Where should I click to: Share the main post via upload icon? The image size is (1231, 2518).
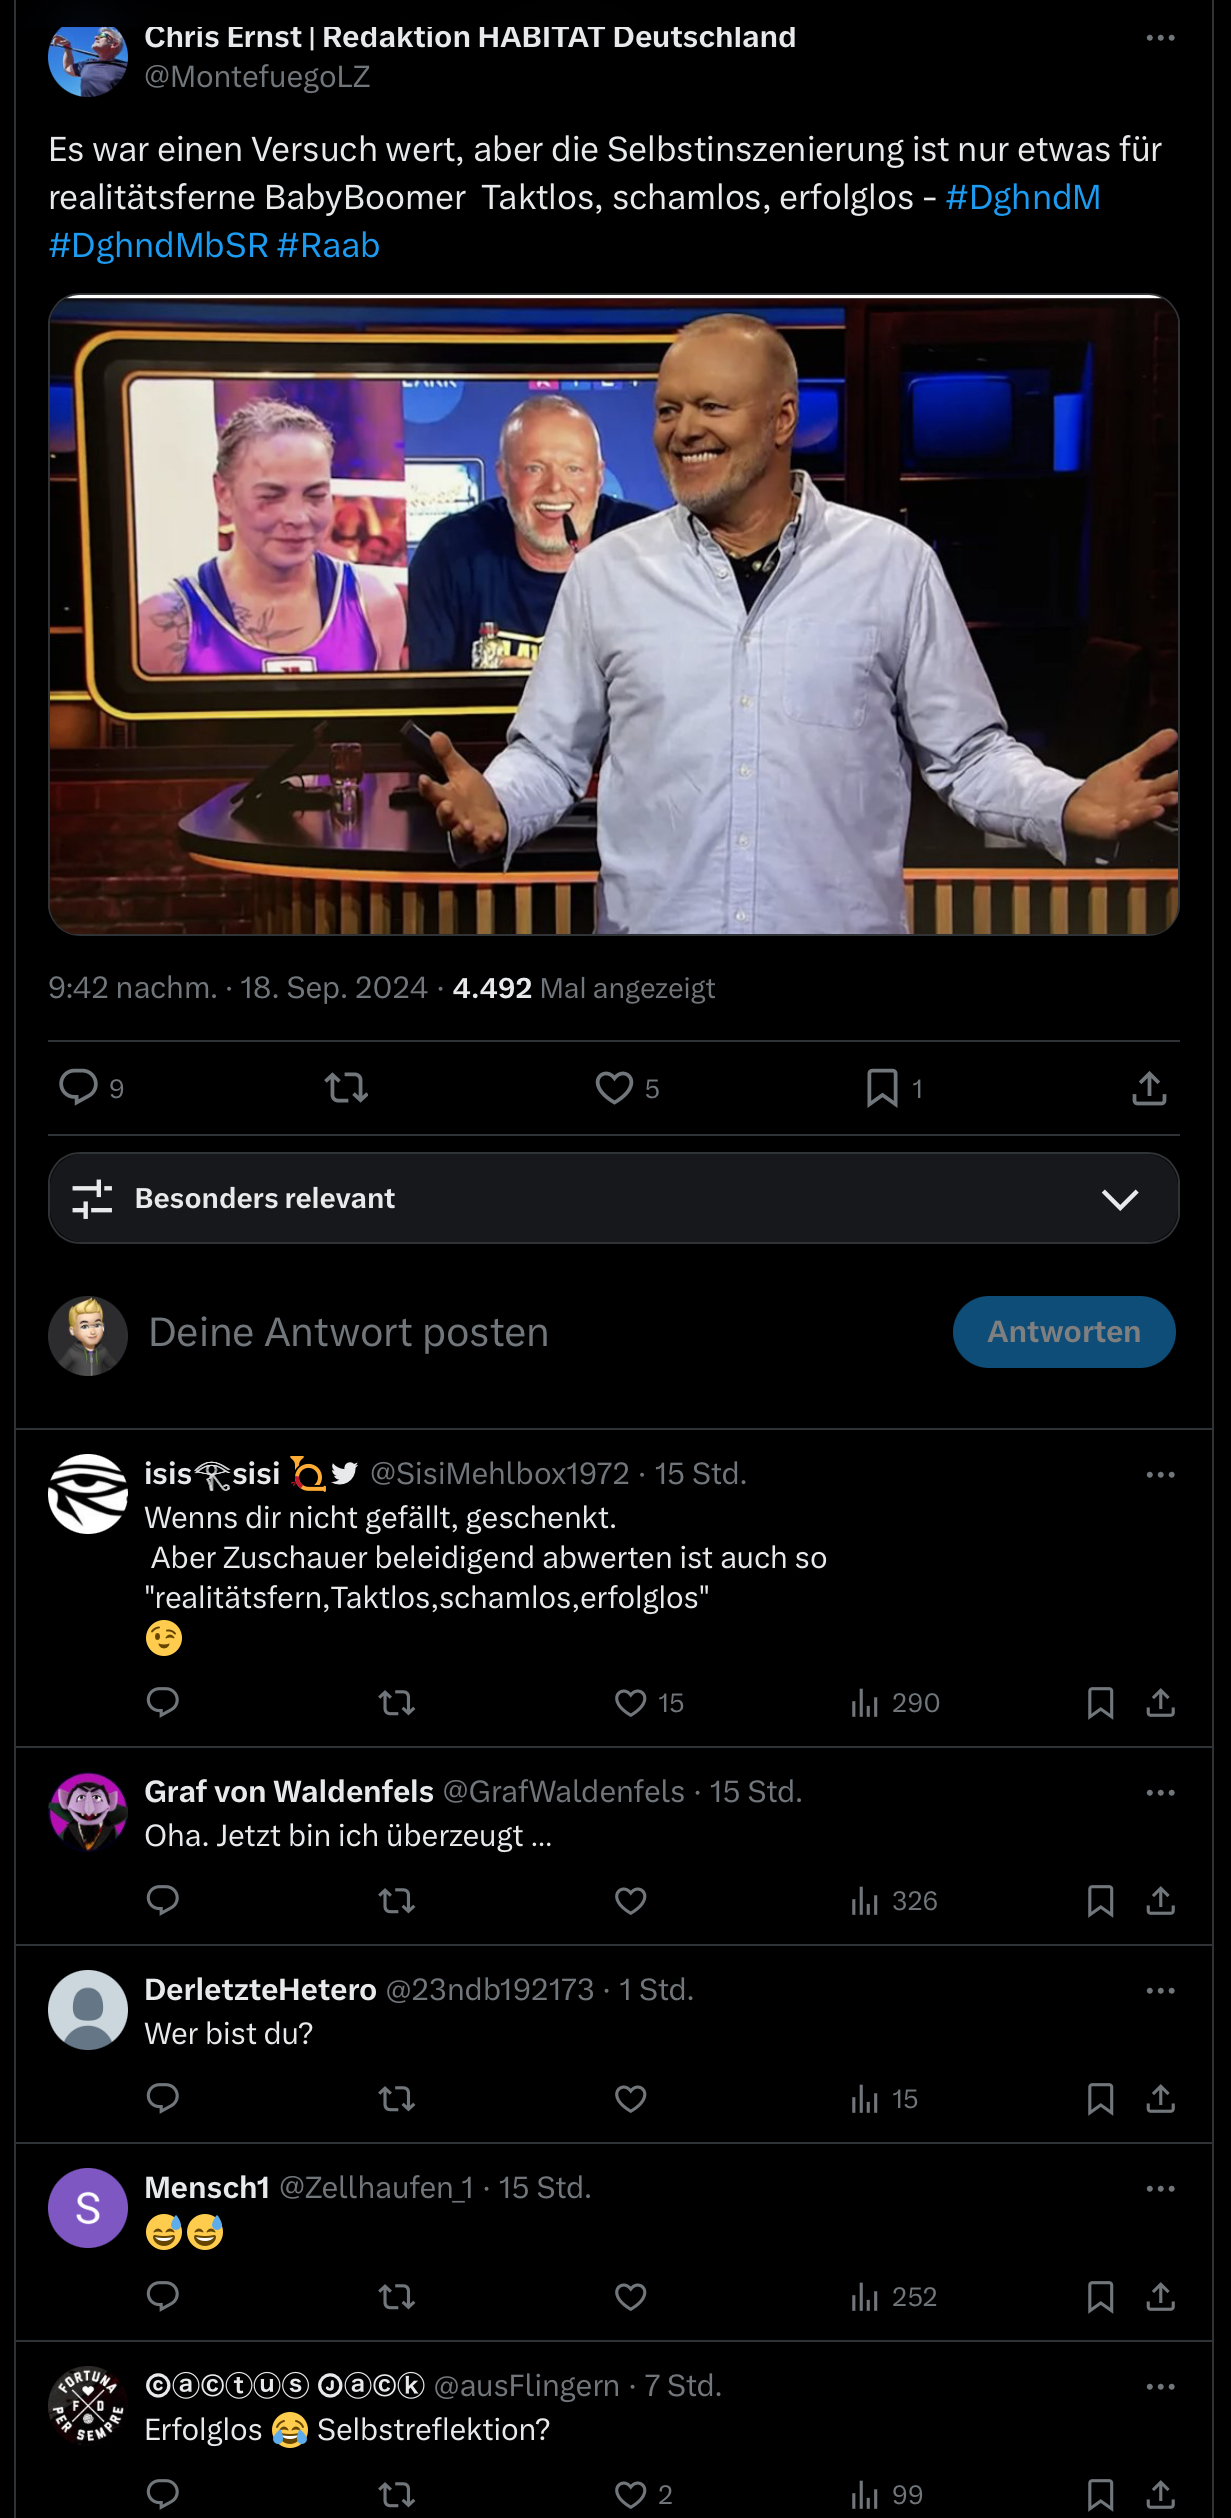coord(1149,1088)
